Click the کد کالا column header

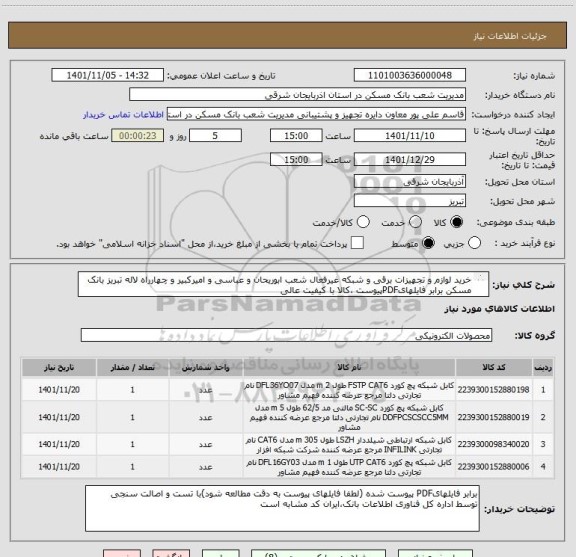(493, 367)
